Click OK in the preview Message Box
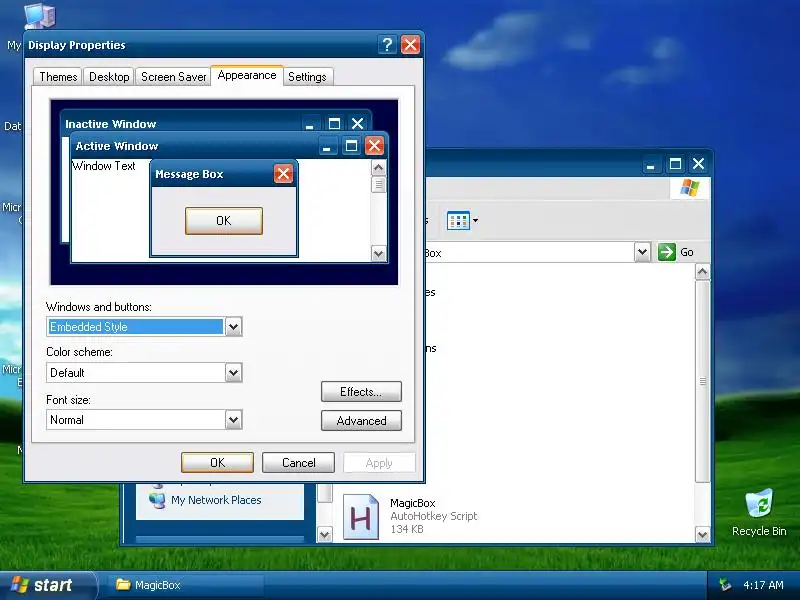This screenshot has height=600, width=800. tap(223, 221)
